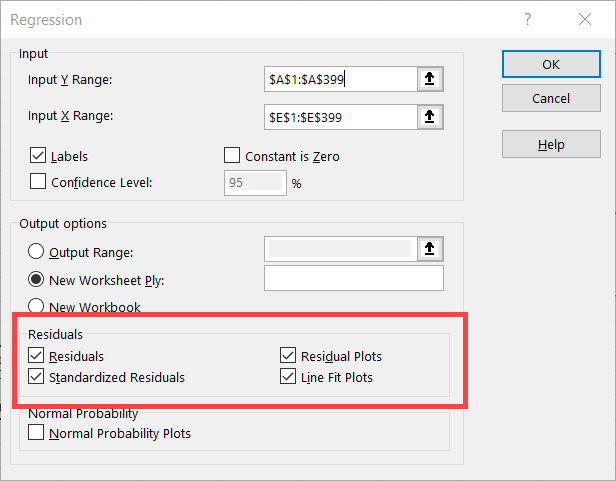This screenshot has height=481, width=616.
Task: Click the Output Range collapse arrow icon
Action: (x=430, y=249)
